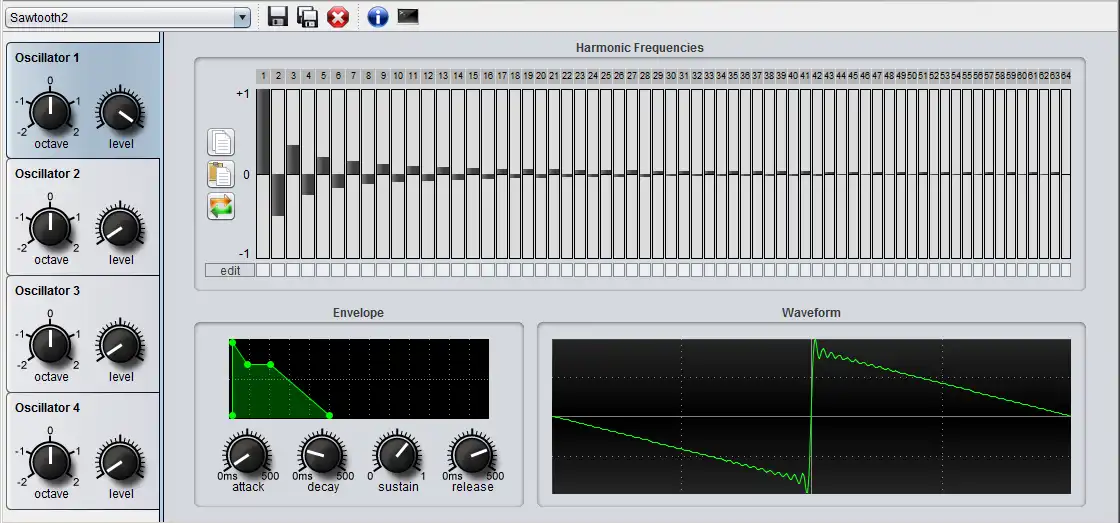
Task: Click the 'Harmonic Frequencies' heading
Action: (x=639, y=48)
